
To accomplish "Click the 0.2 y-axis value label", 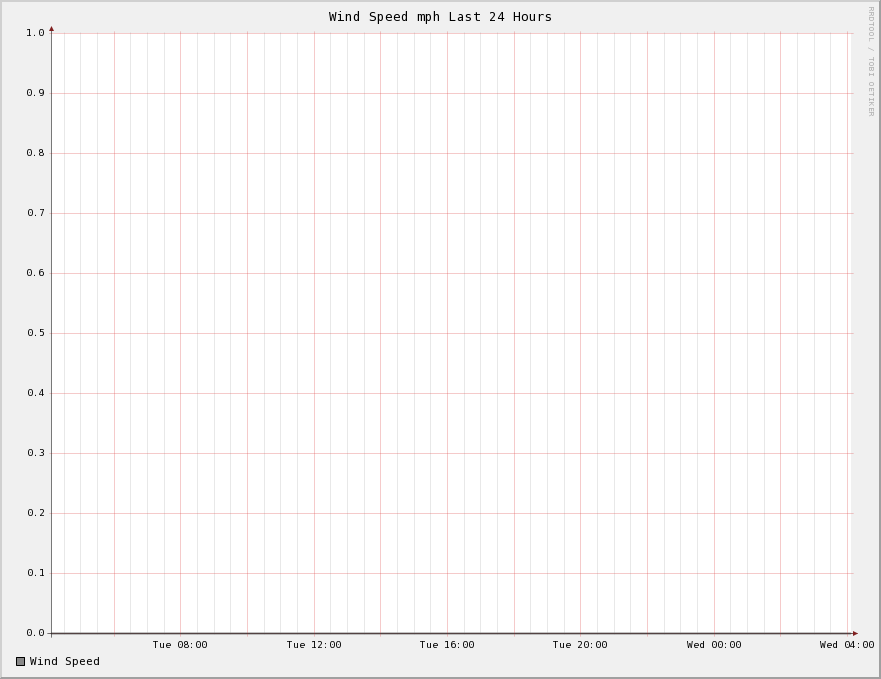I will pyautogui.click(x=36, y=513).
